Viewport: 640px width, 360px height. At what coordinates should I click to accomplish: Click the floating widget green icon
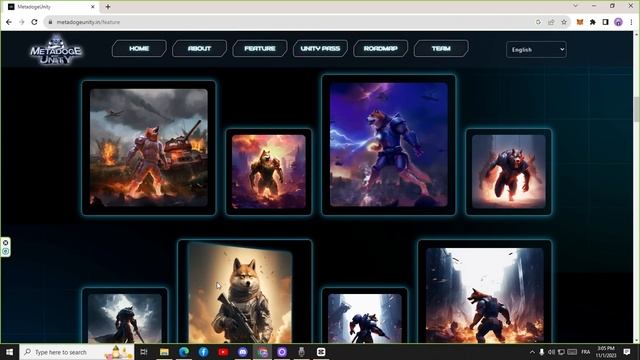pos(5,251)
